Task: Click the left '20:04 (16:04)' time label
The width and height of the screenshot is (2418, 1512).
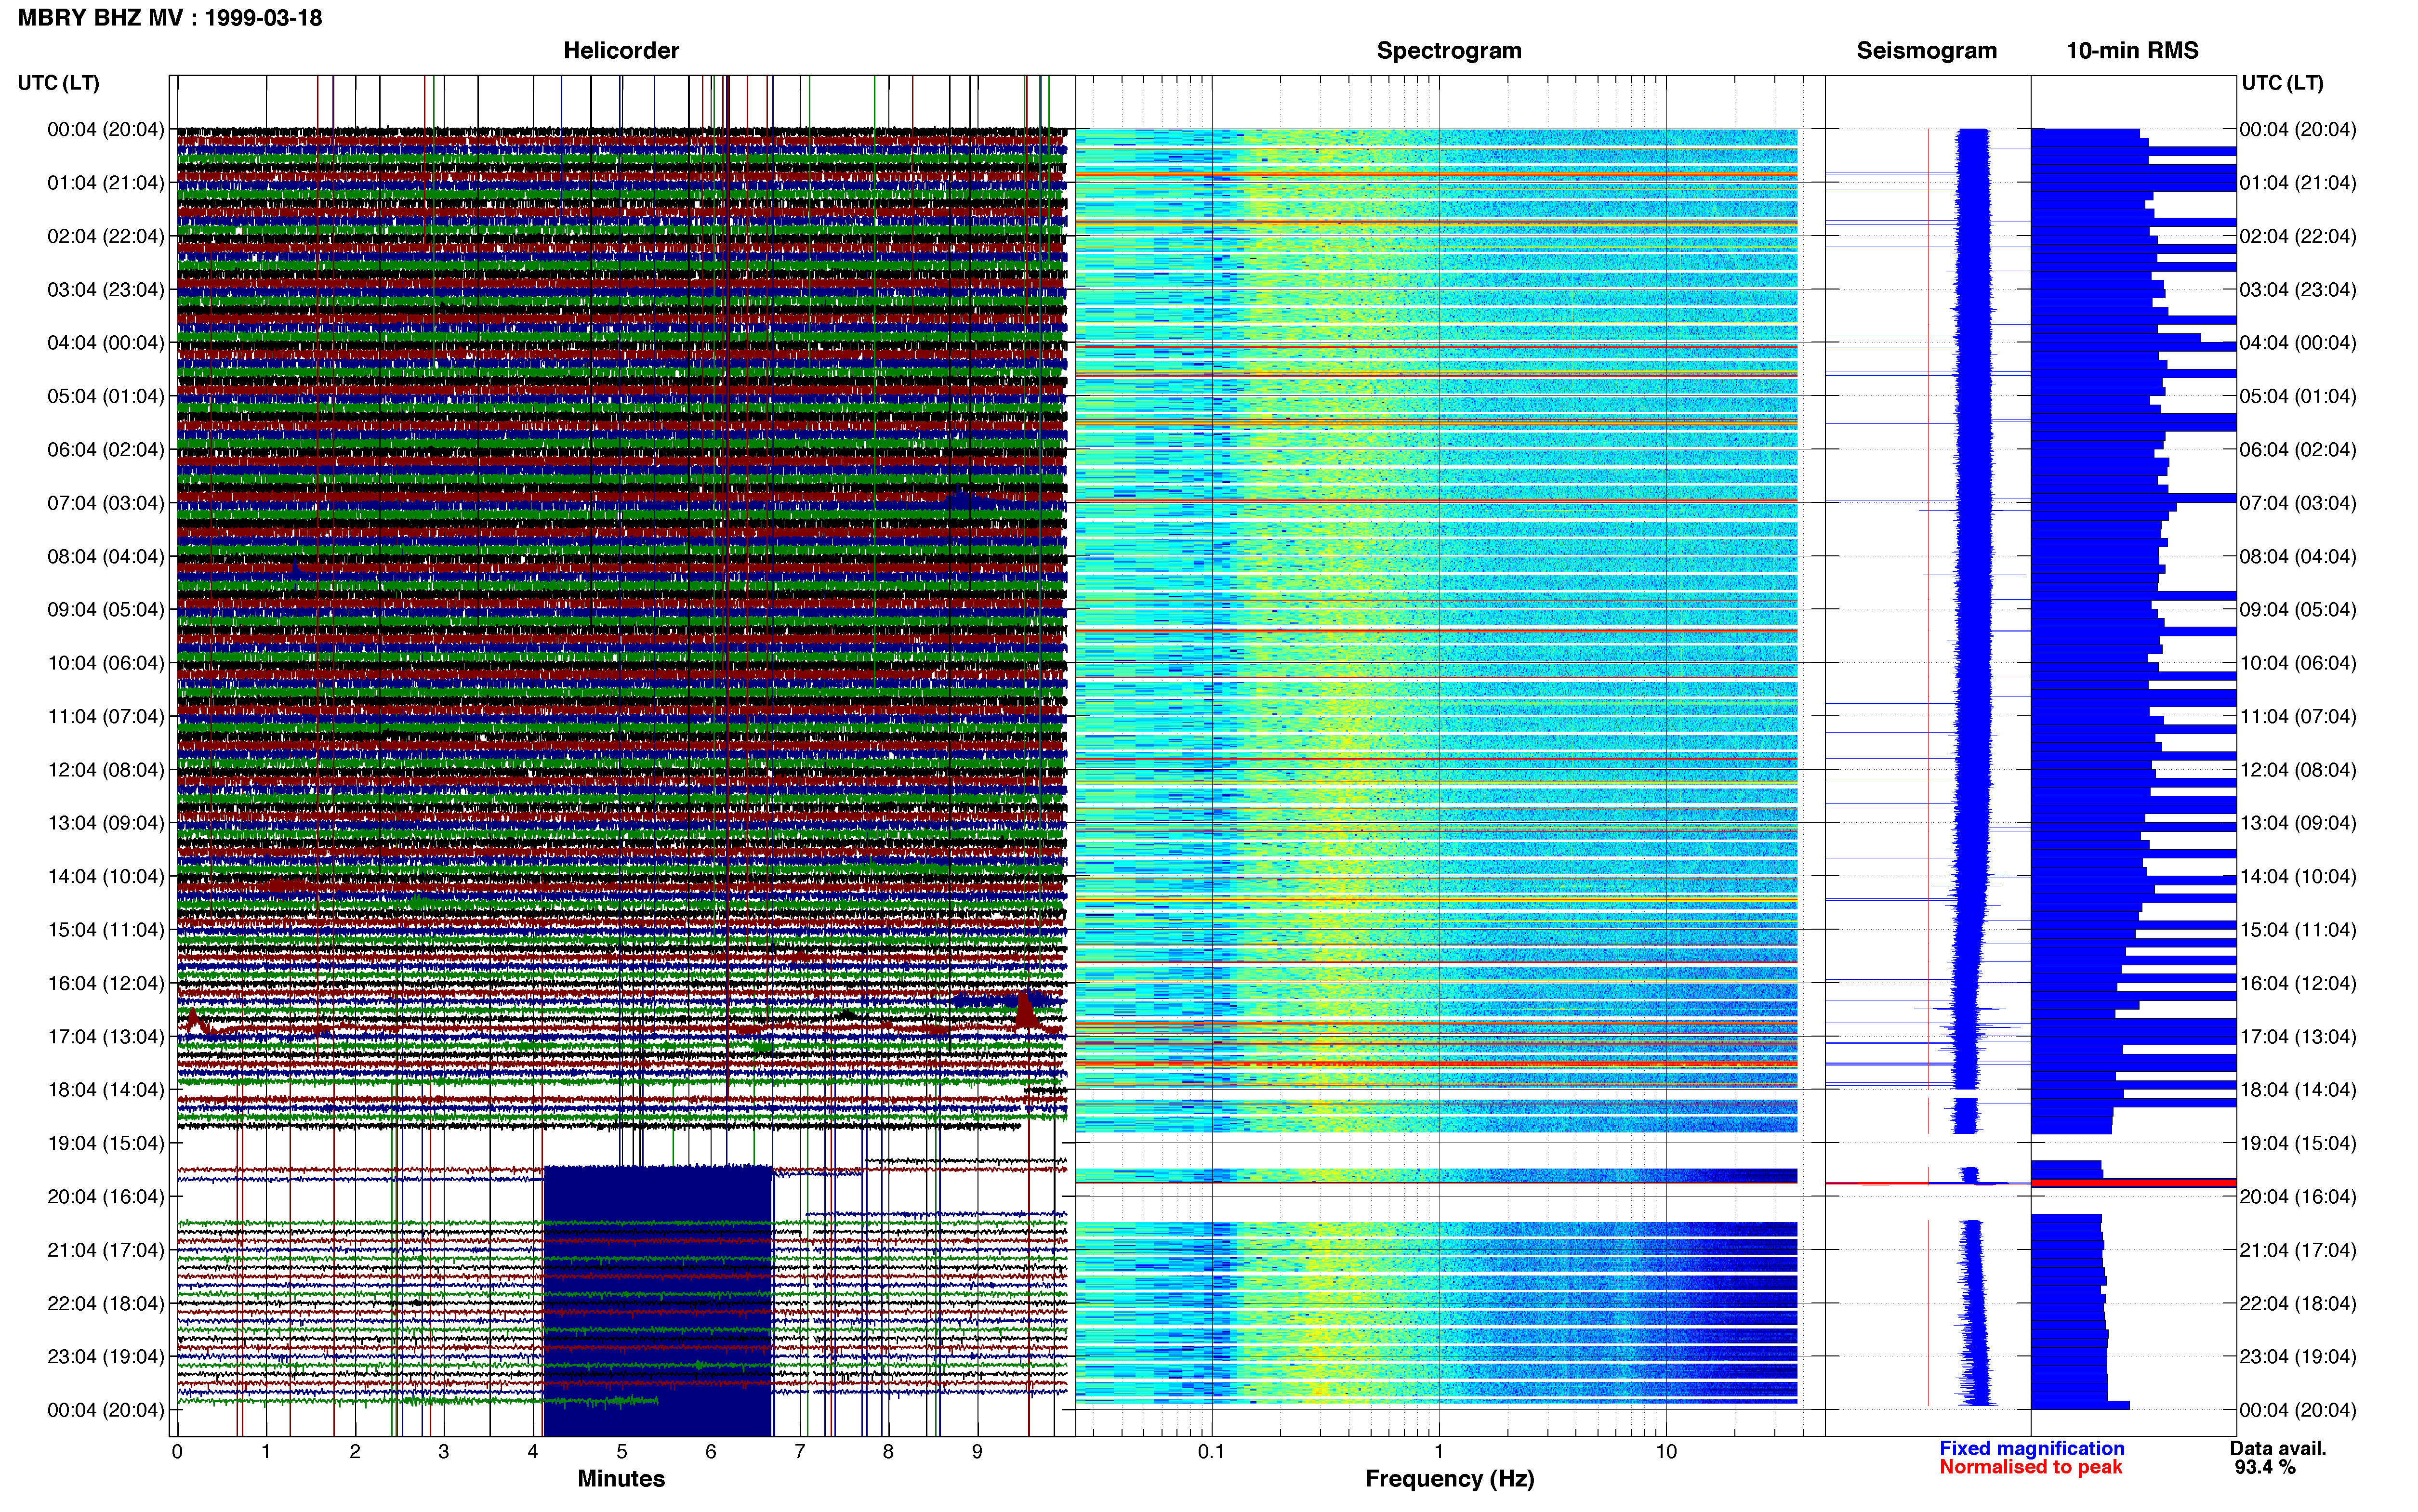Action: (106, 1196)
